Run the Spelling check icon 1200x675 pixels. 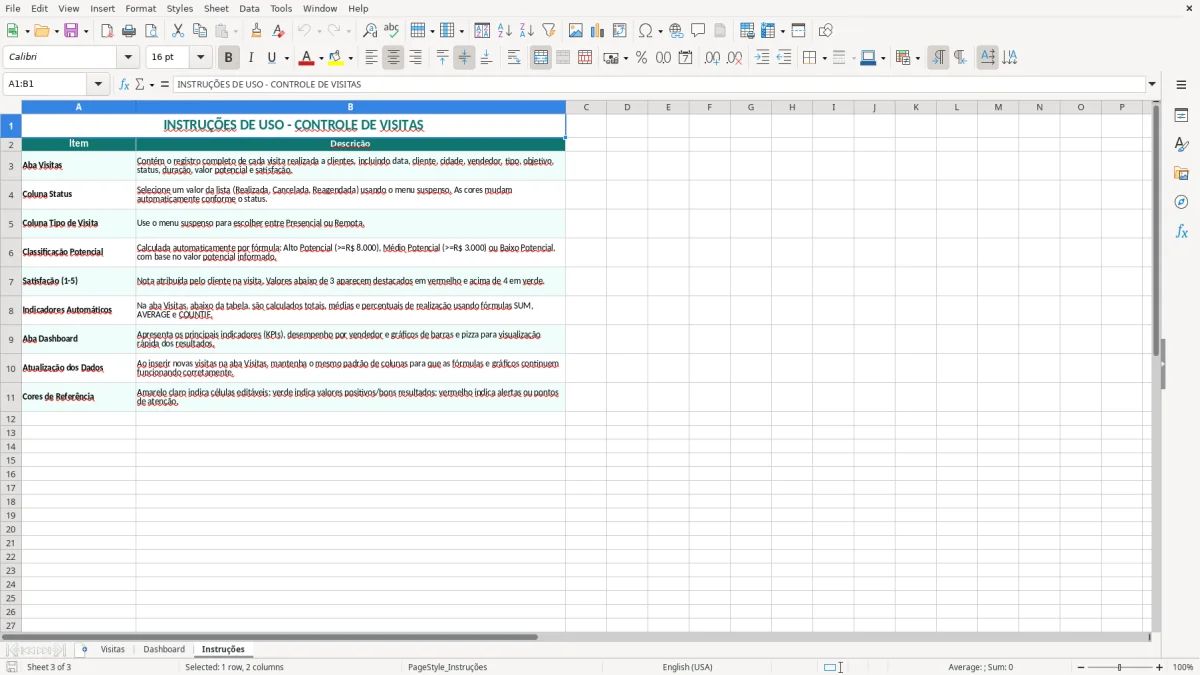tap(392, 31)
